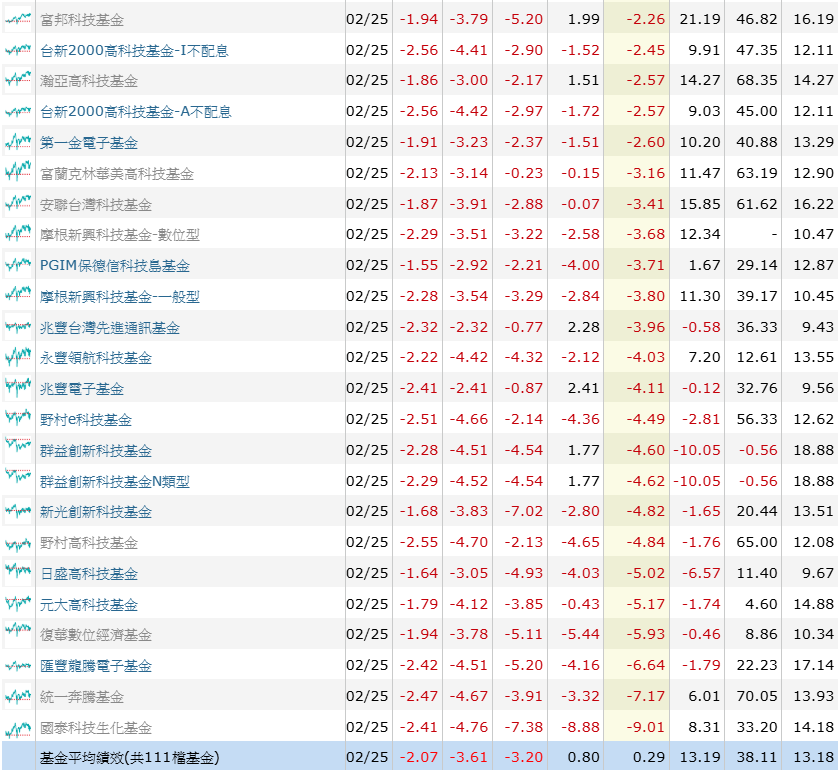Open the 國泰科技生化基金 link
Image resolution: width=838 pixels, height=770 pixels.
coord(96,727)
